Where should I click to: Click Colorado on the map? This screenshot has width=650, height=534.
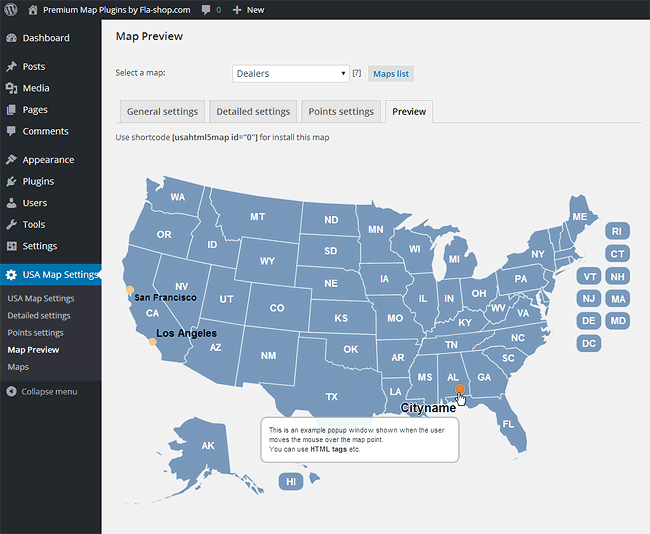(x=277, y=308)
